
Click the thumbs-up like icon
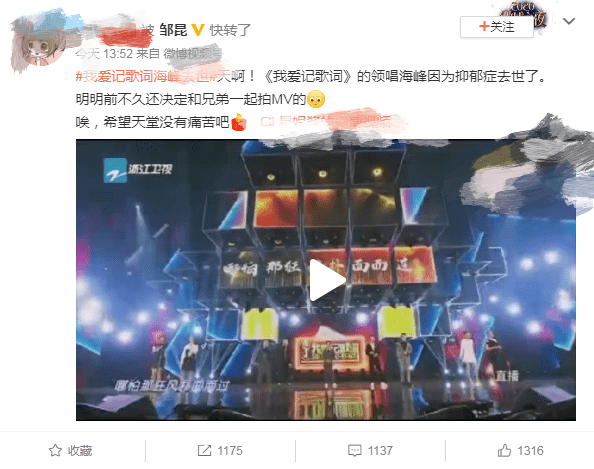[504, 450]
